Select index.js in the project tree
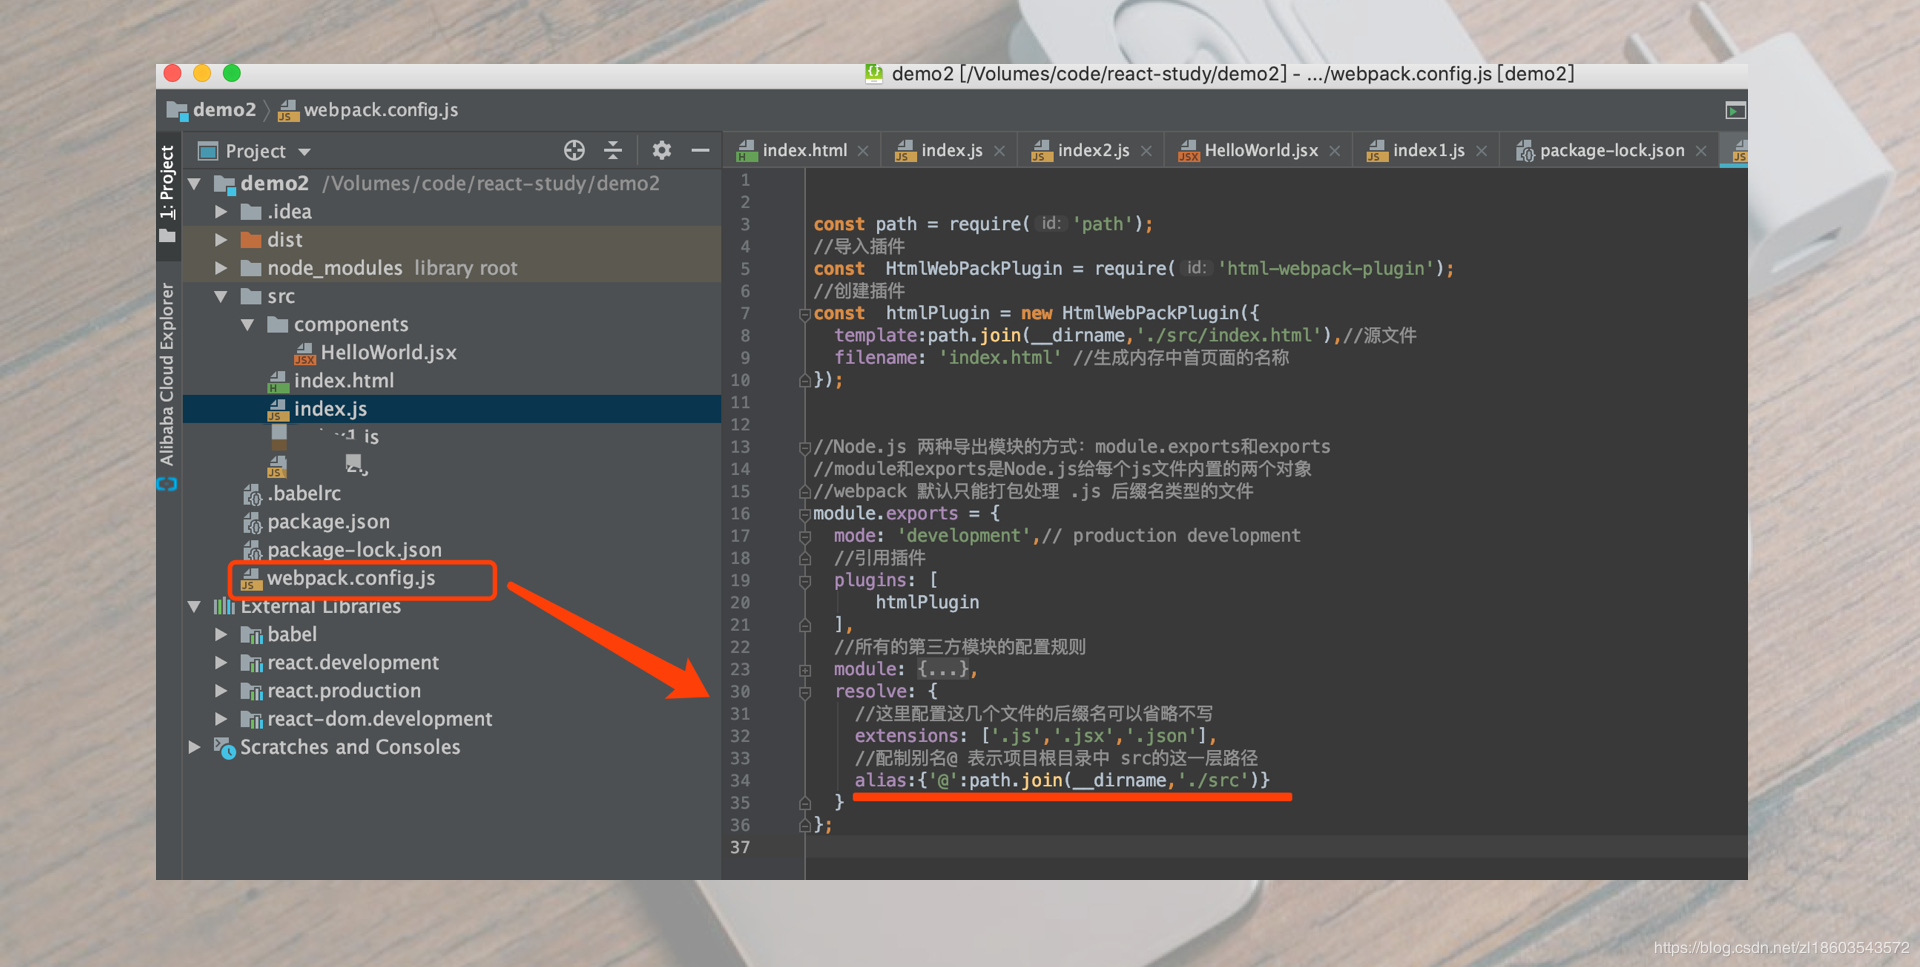1920x967 pixels. coord(330,409)
